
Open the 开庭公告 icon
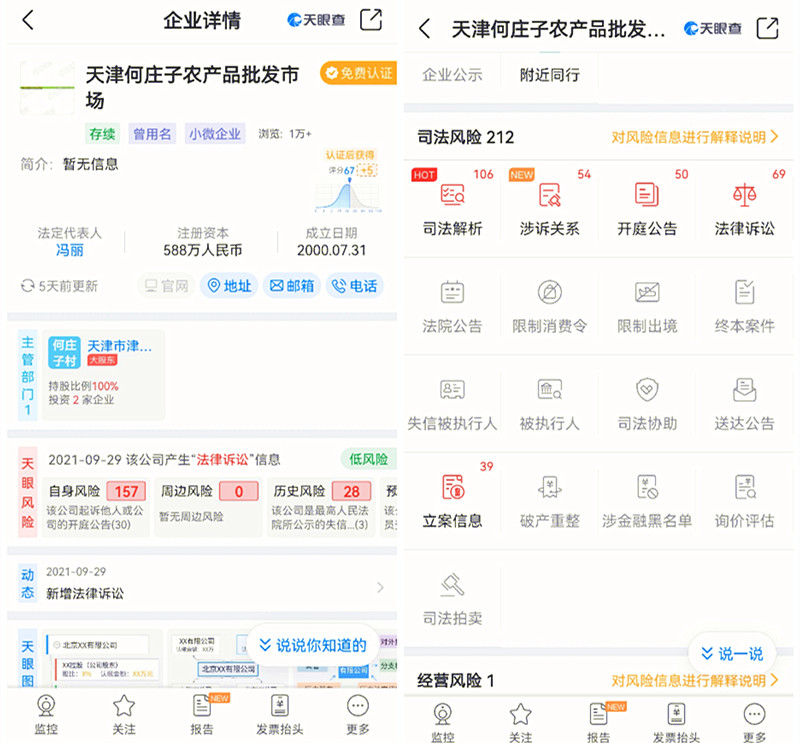coord(646,195)
